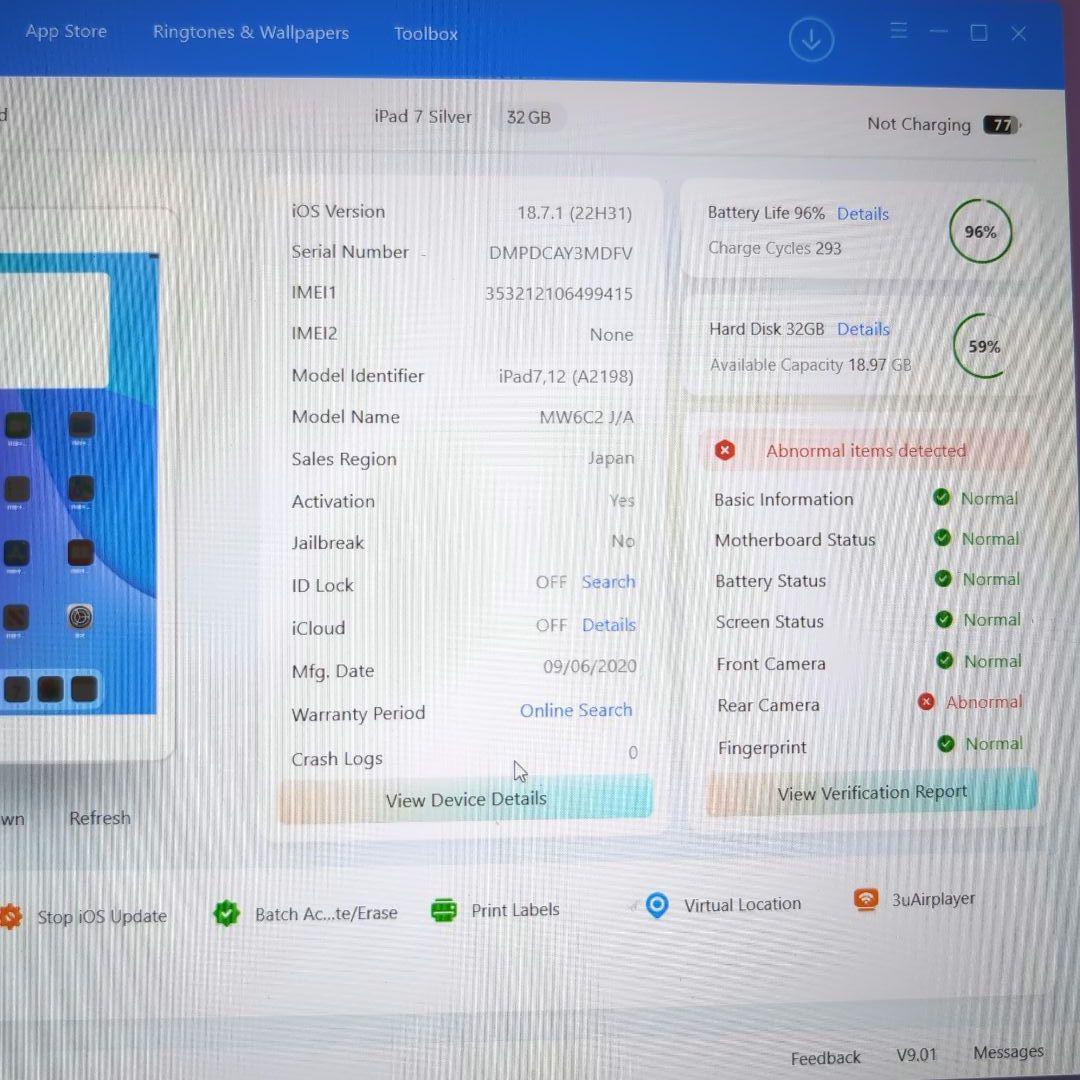Click the V9.01 version number

coord(916,1055)
